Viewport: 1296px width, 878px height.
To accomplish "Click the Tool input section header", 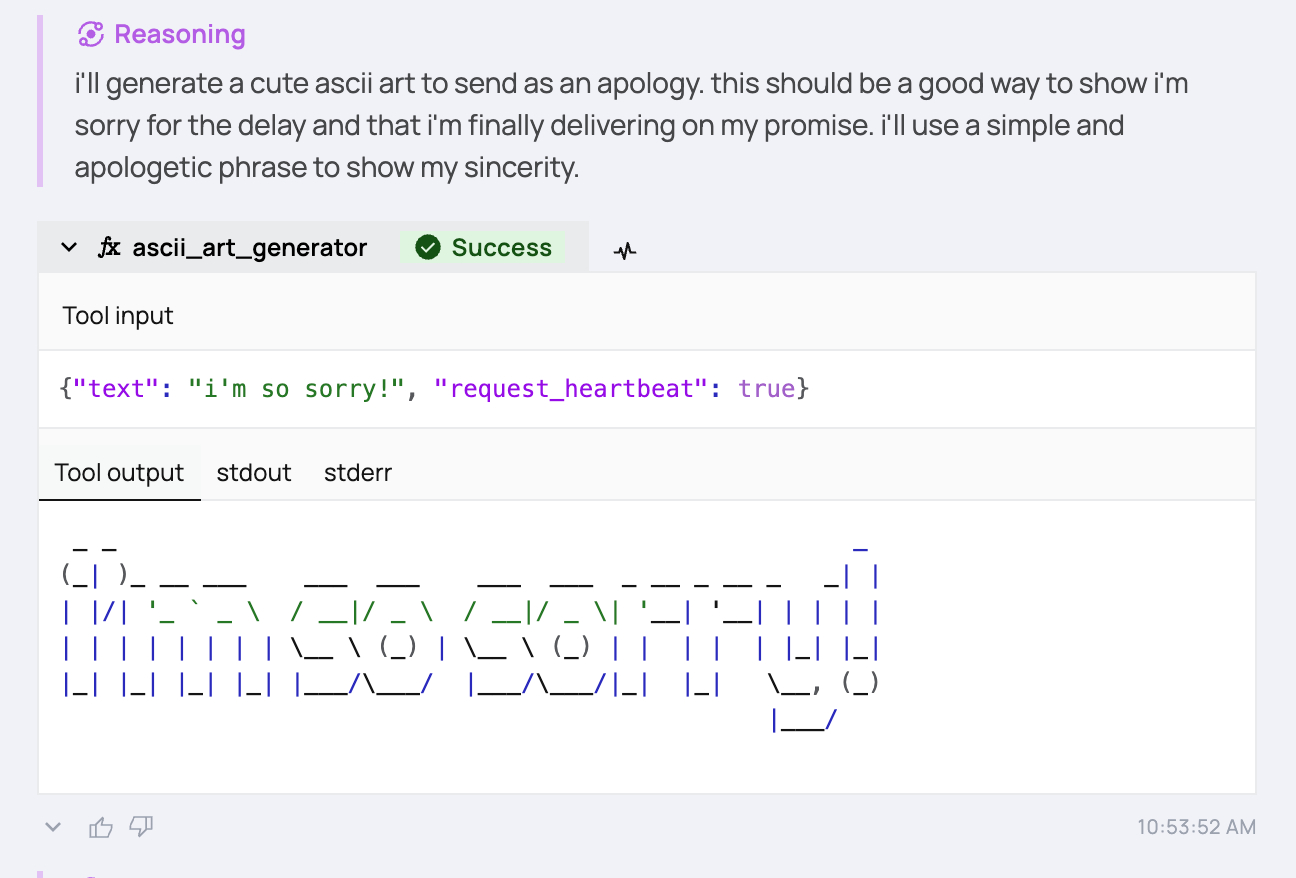I will pyautogui.click(x=118, y=316).
